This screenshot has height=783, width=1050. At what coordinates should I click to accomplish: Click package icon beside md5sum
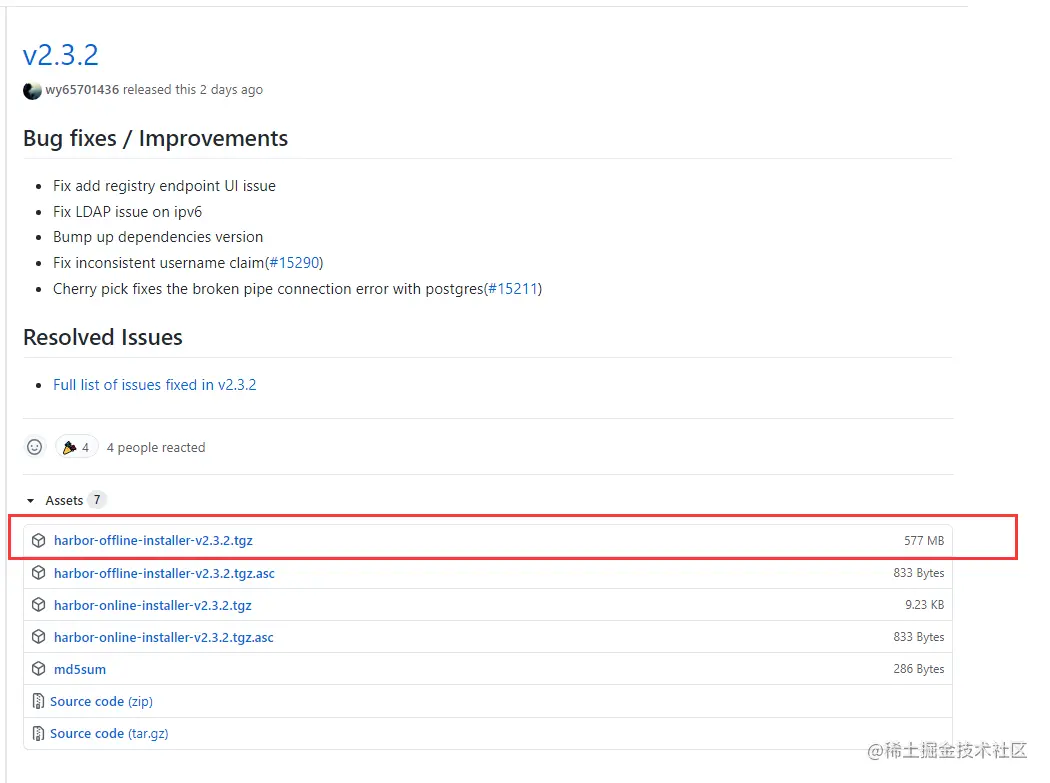coord(39,669)
